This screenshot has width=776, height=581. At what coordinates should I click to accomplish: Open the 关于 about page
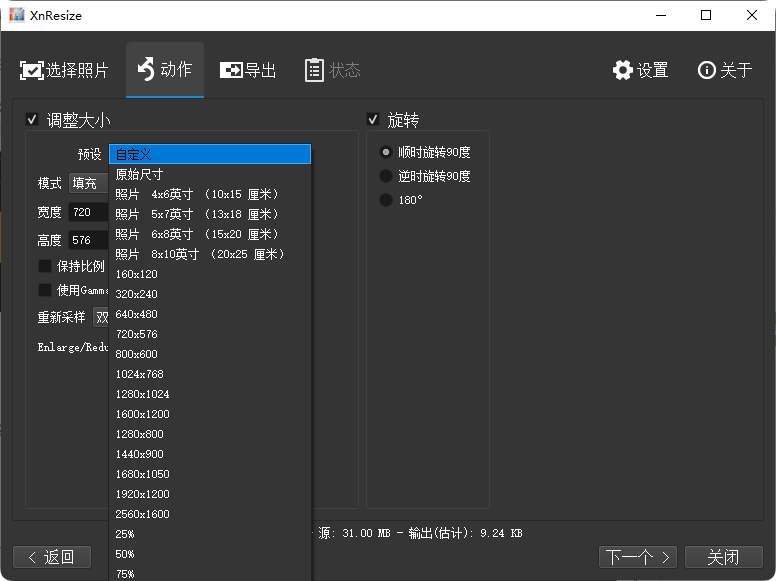pyautogui.click(x=725, y=70)
